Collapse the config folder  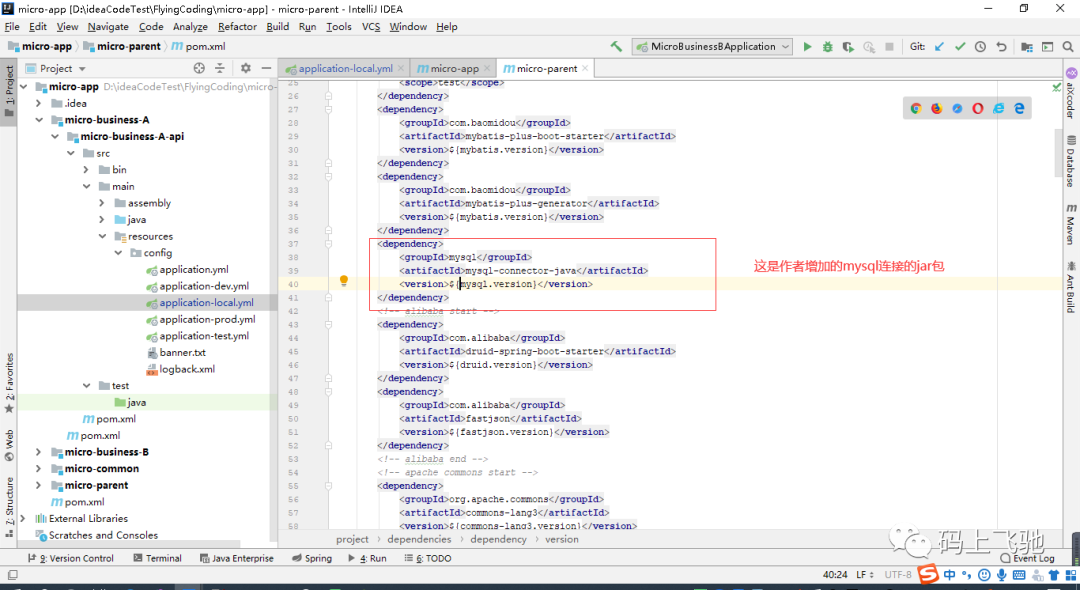[118, 253]
